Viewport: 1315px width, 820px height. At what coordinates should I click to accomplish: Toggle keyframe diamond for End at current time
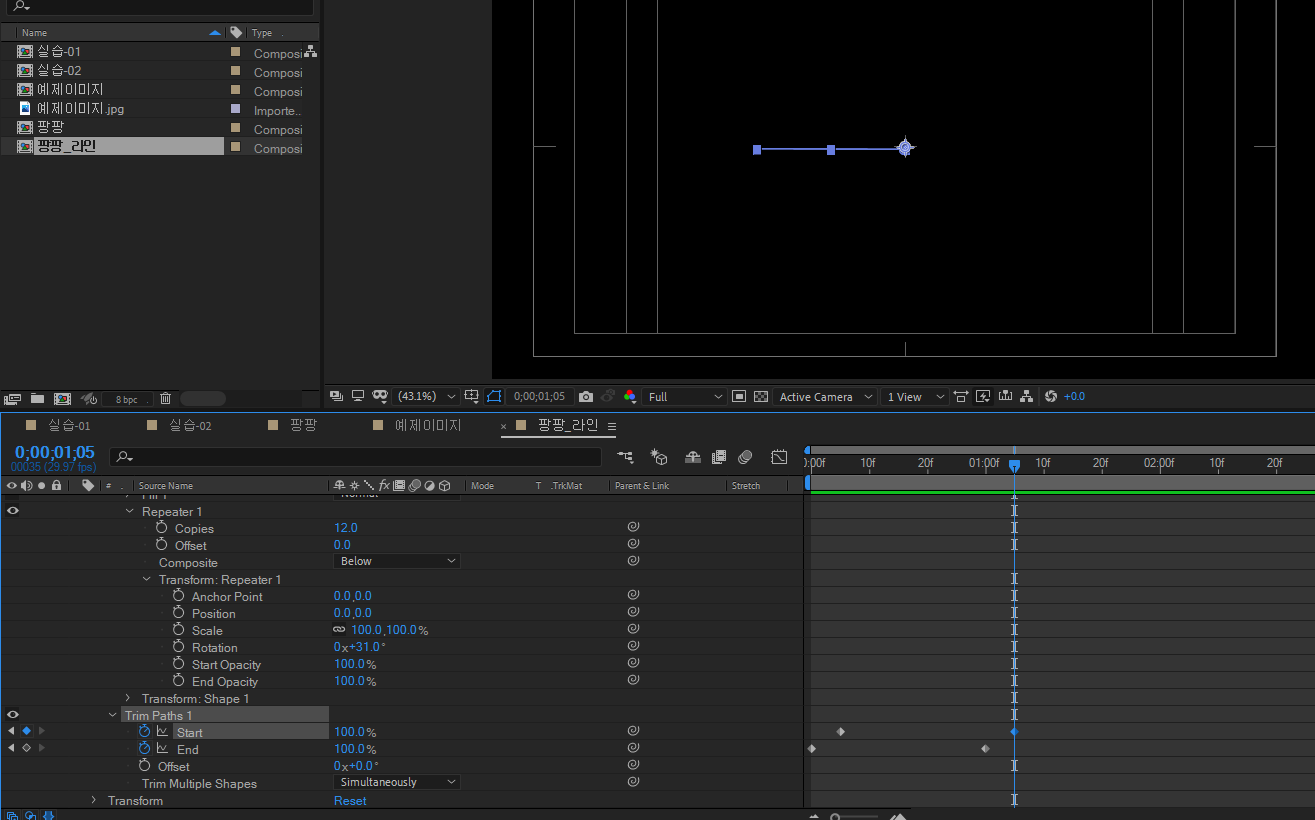pyautogui.click(x=26, y=748)
